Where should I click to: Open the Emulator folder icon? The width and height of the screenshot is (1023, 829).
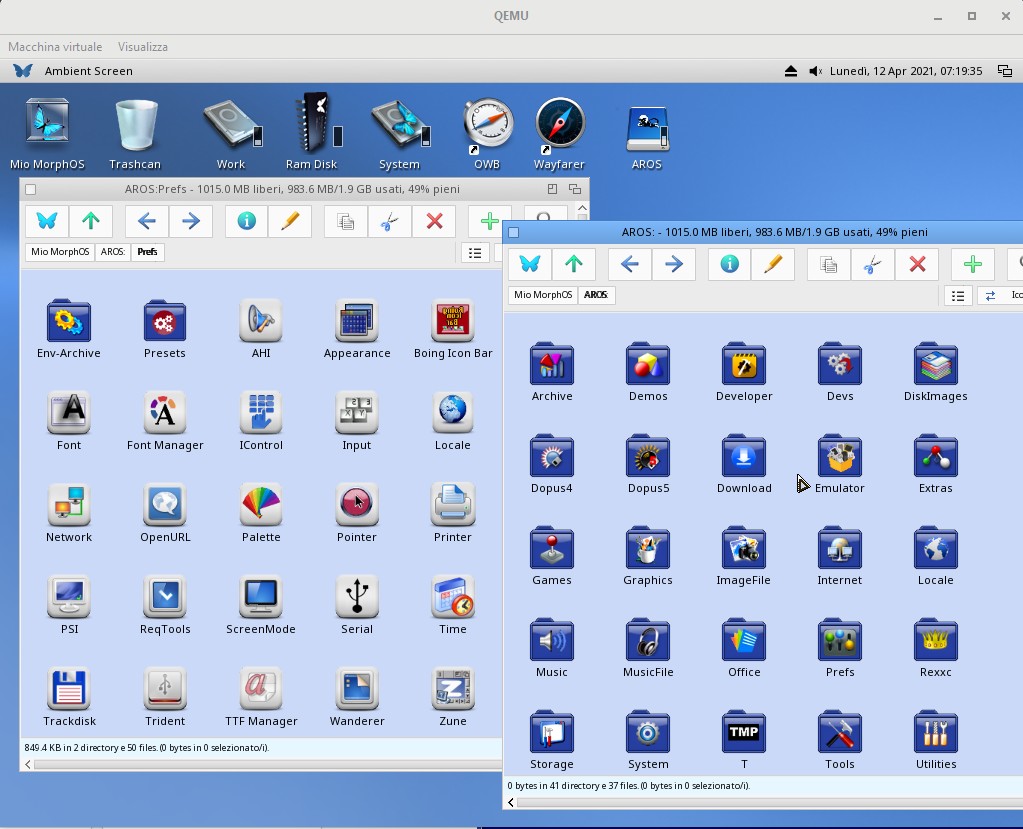click(839, 458)
